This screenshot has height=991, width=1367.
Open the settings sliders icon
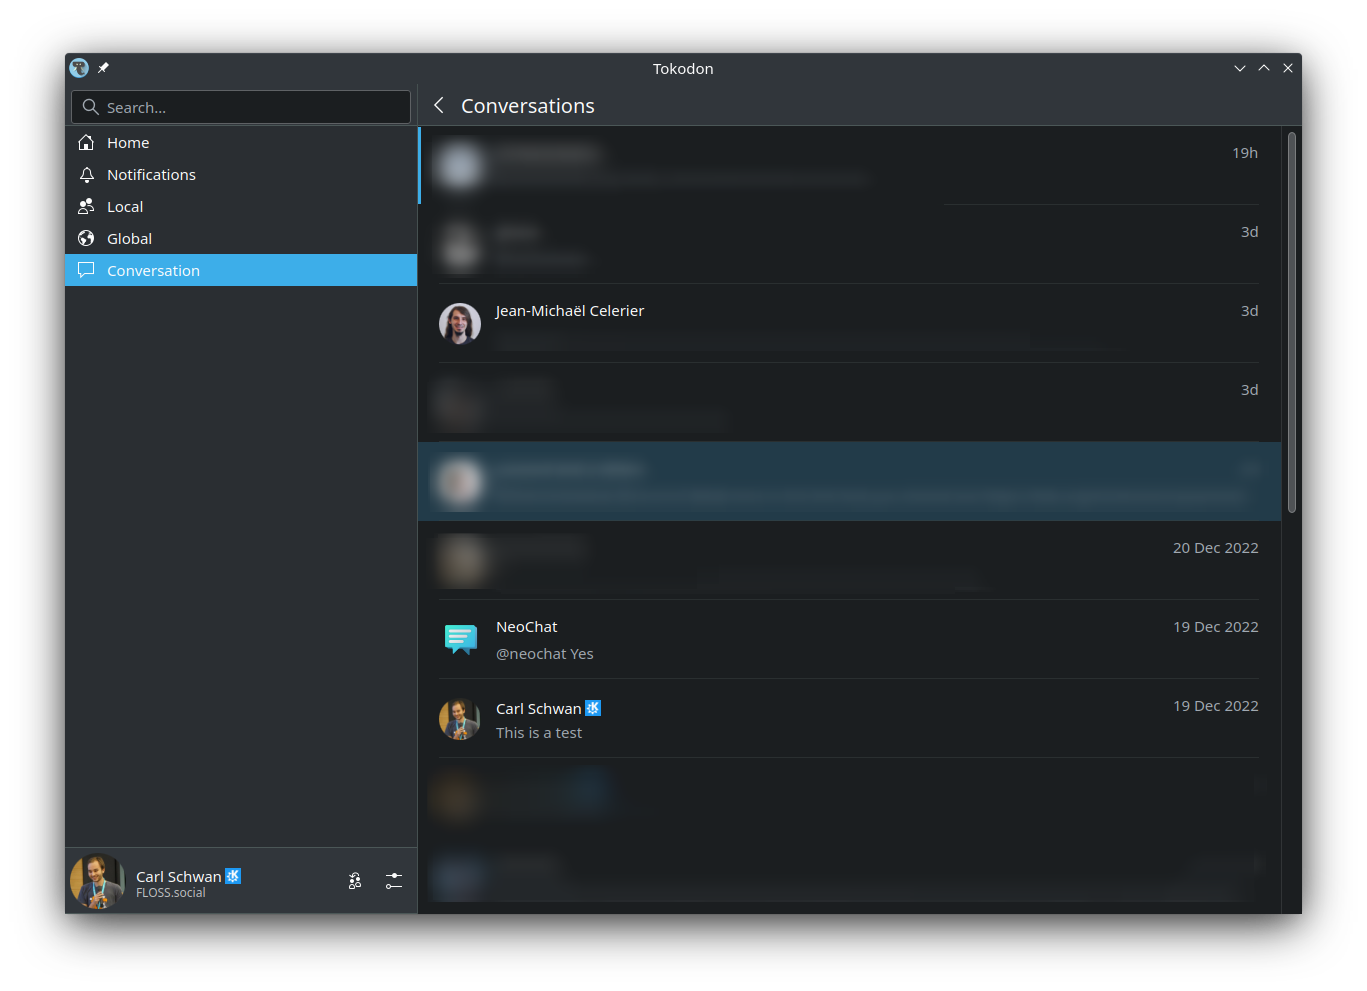tap(394, 881)
